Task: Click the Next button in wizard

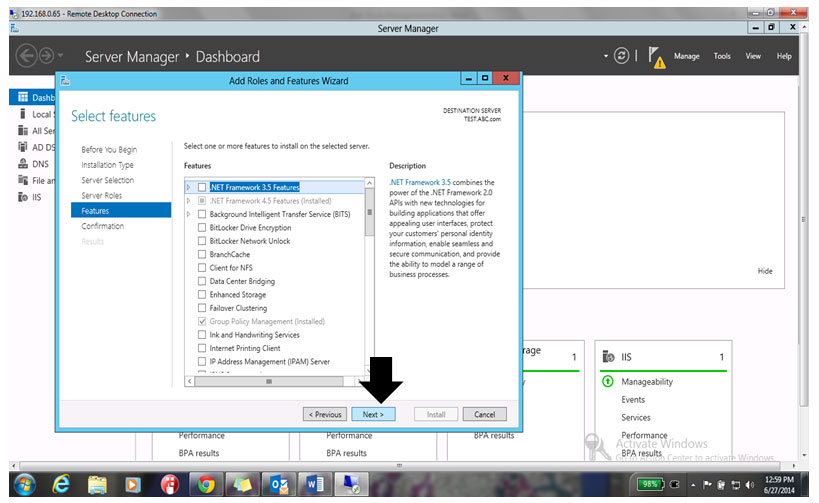Action: (x=373, y=414)
